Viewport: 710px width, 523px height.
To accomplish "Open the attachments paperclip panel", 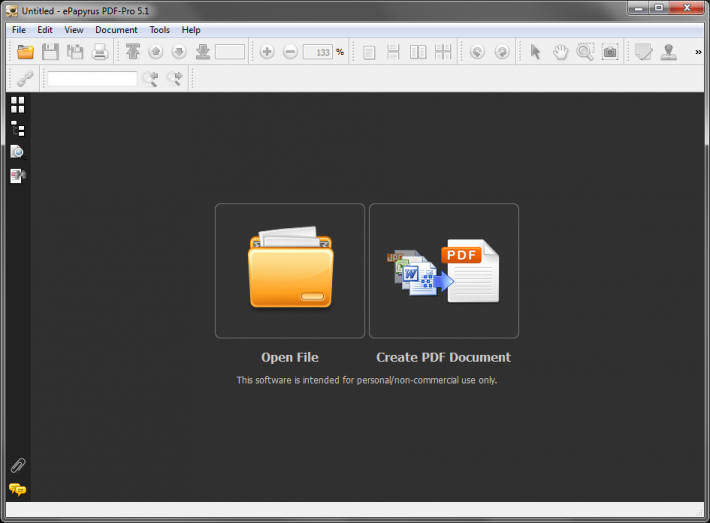I will point(18,465).
